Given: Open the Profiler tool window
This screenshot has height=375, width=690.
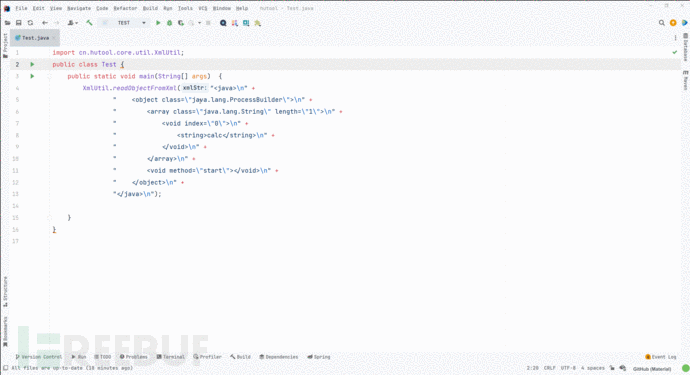Looking at the screenshot, I should click(207, 357).
